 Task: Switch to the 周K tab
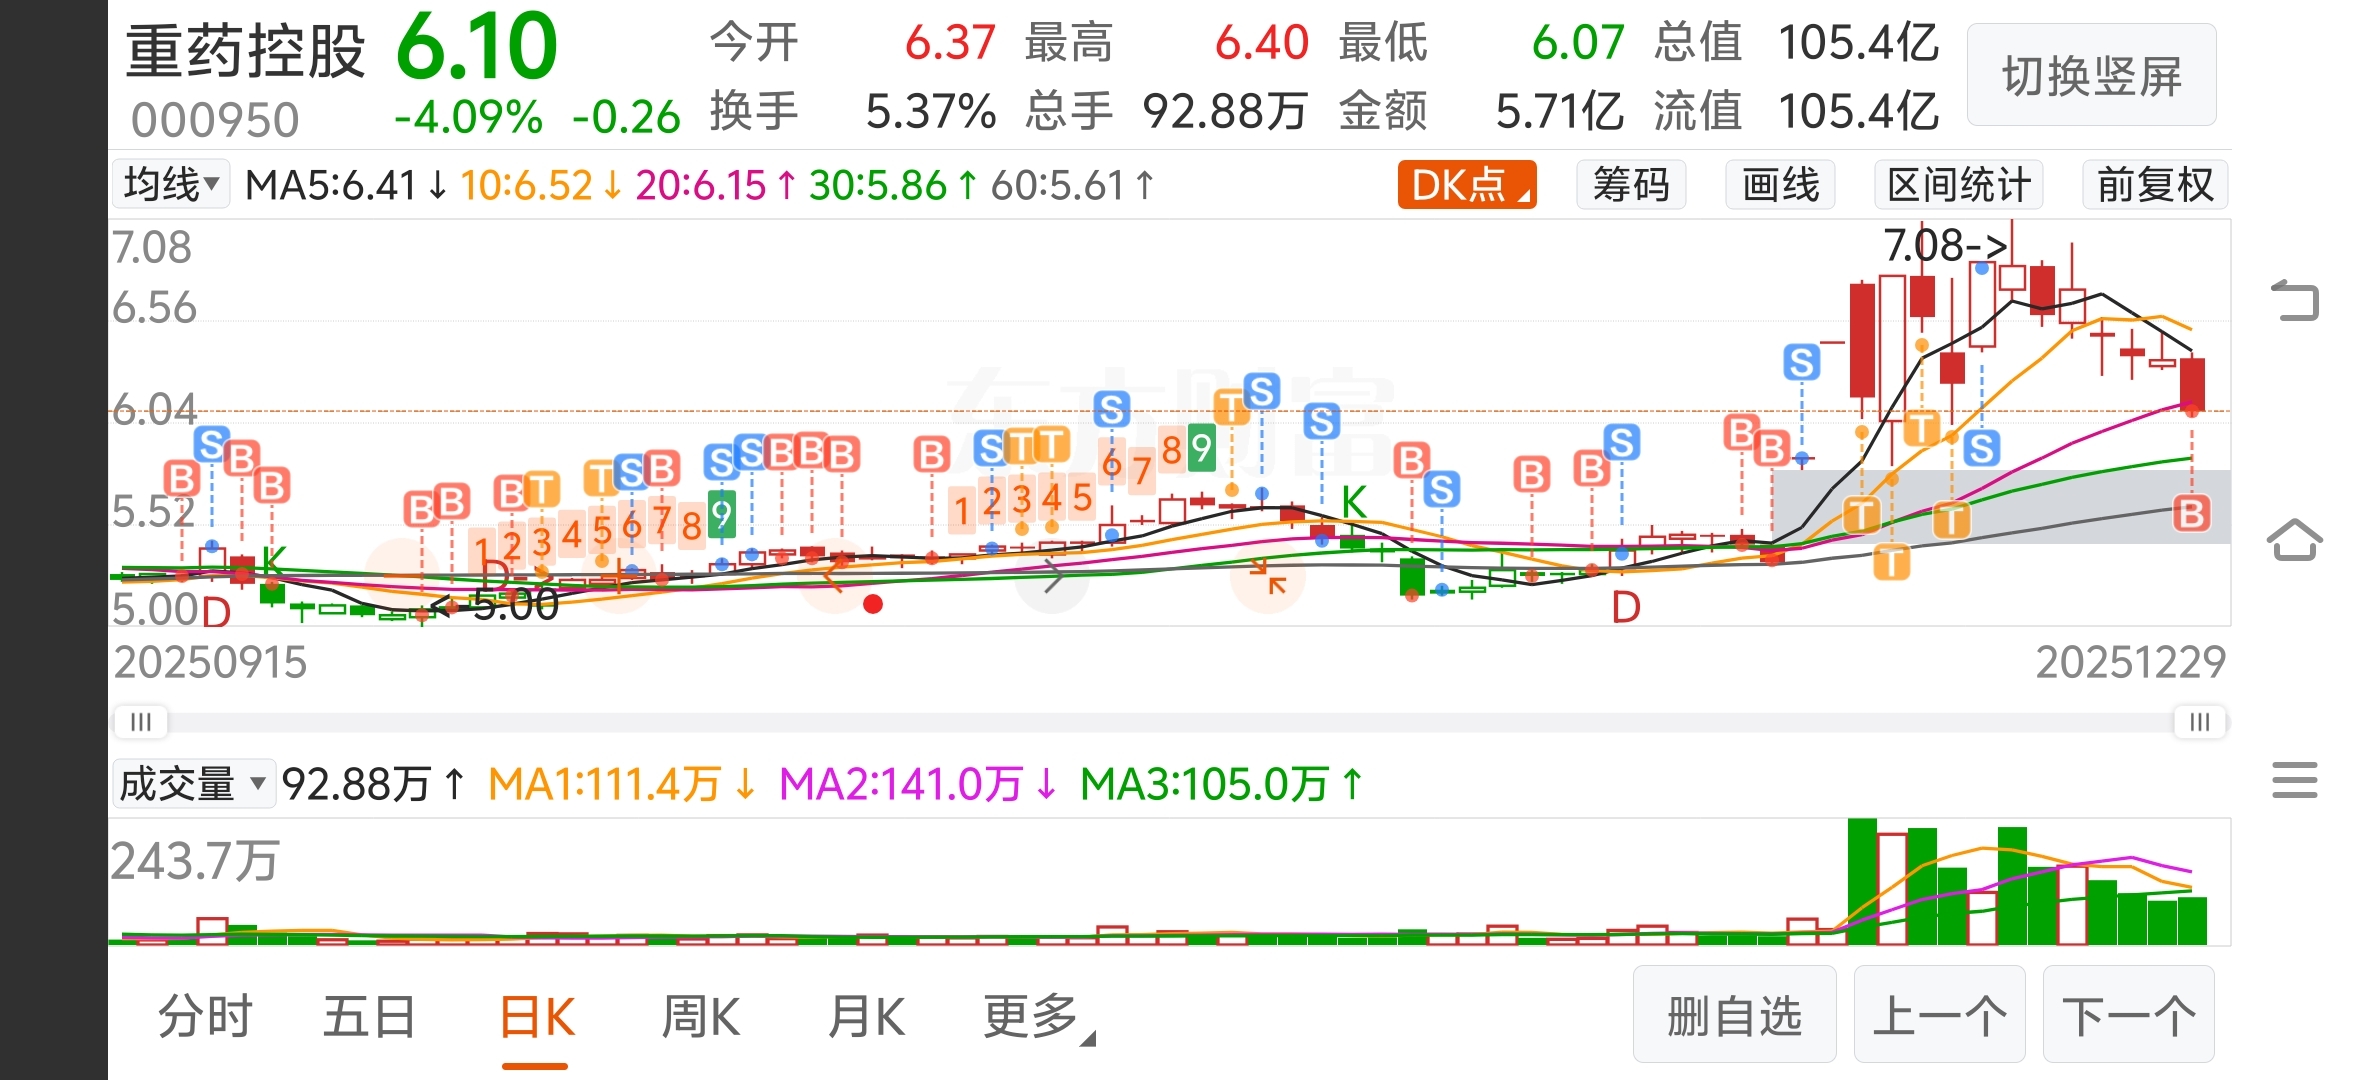[700, 1018]
